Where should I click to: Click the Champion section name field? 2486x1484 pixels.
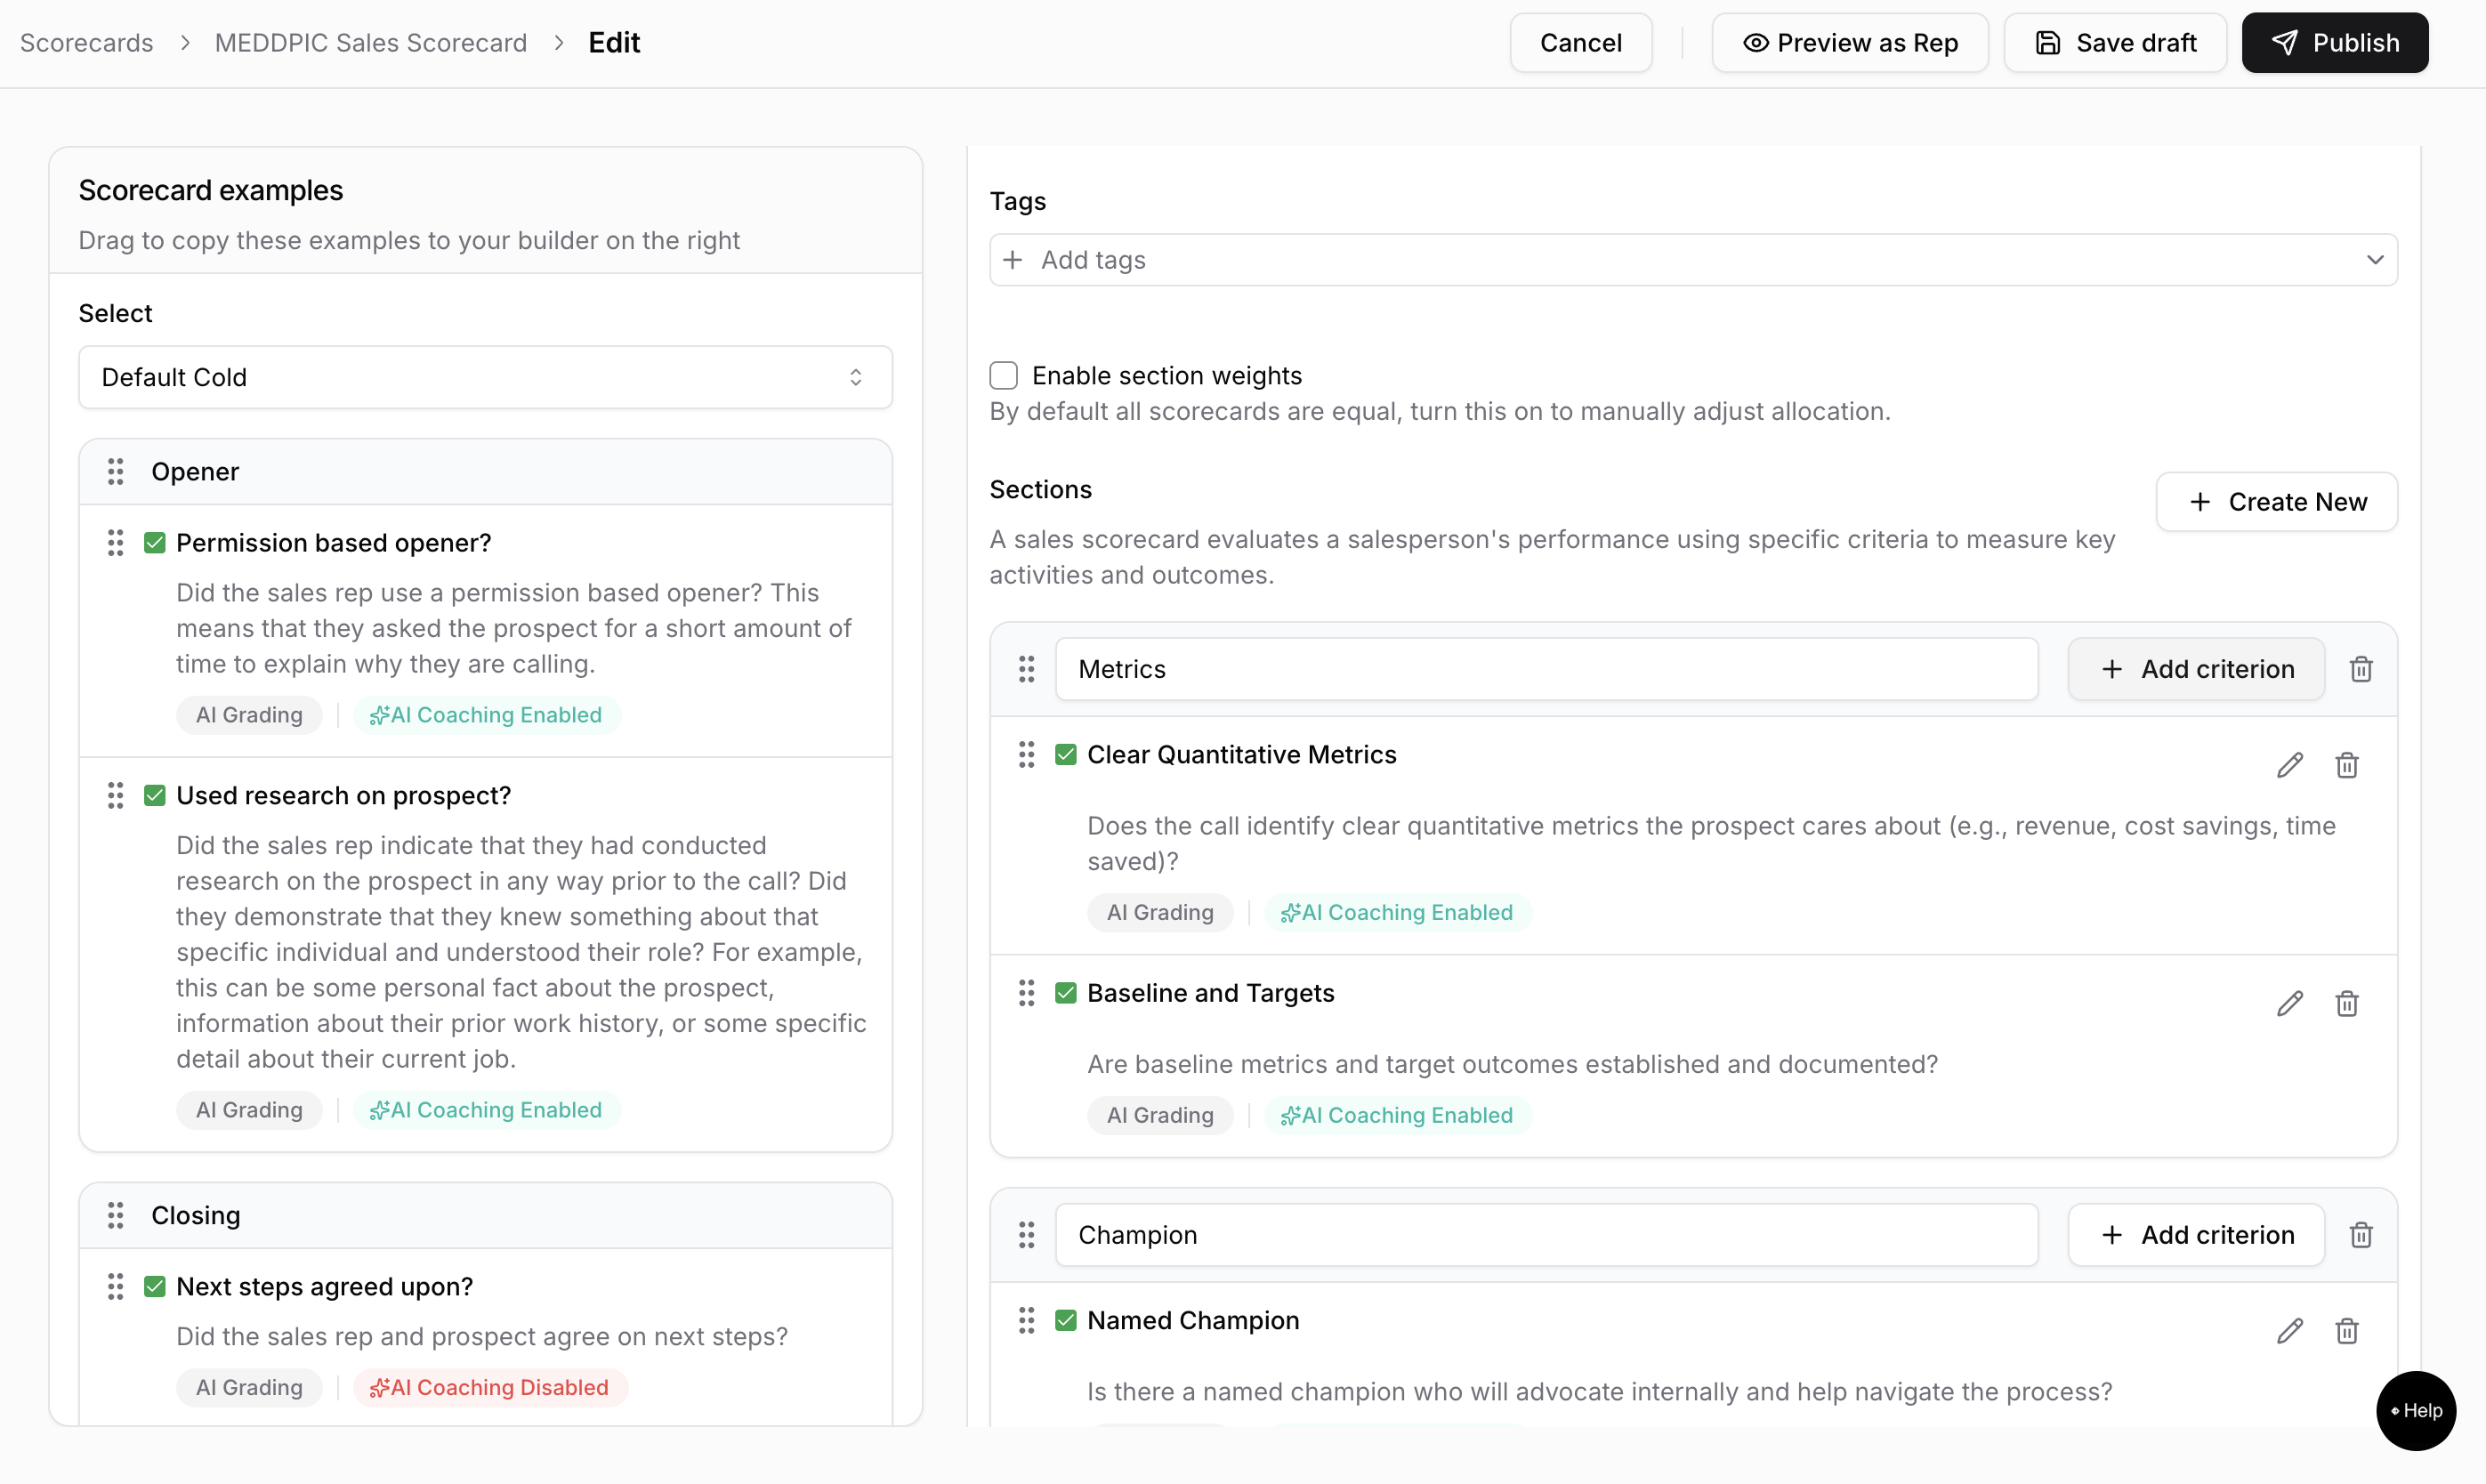coord(1546,1235)
